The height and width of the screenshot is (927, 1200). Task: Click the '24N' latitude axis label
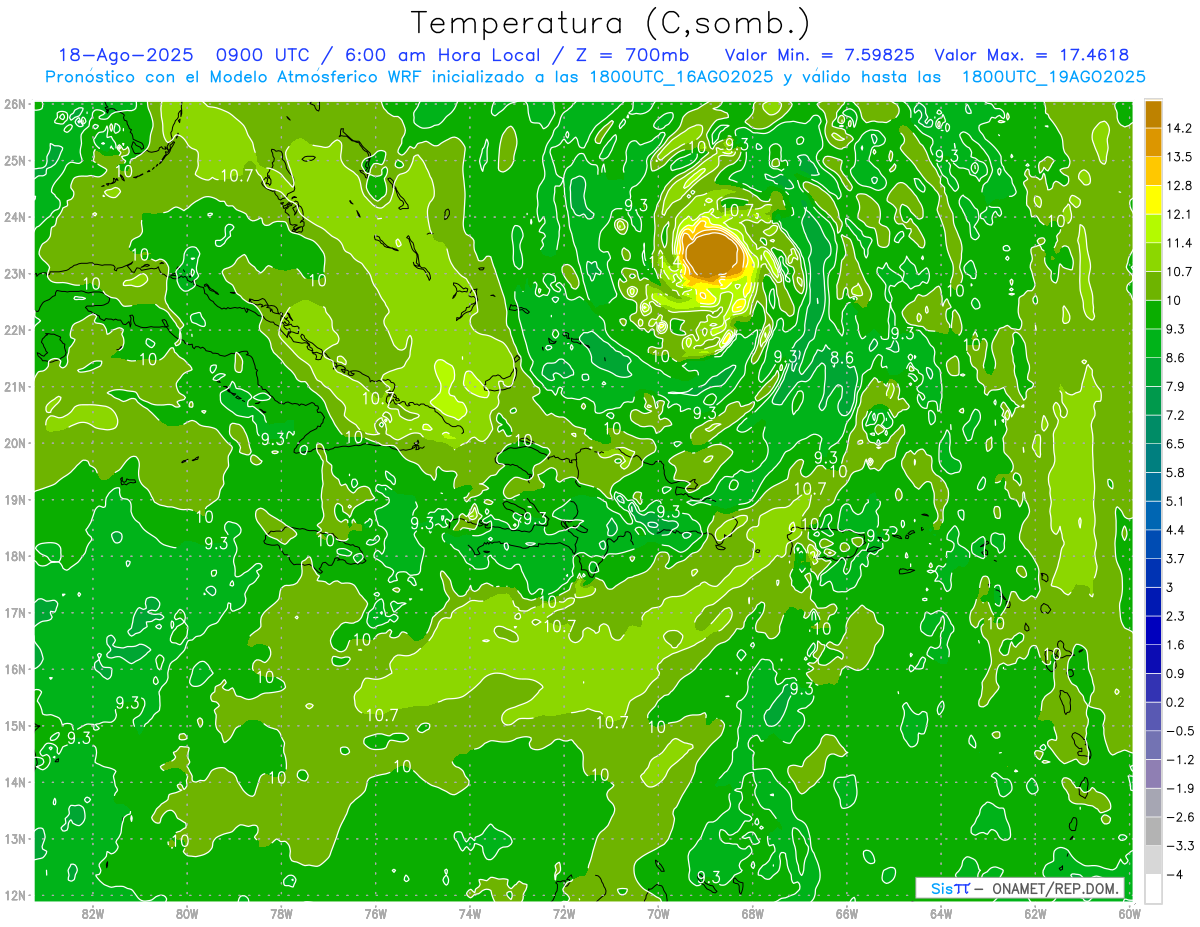14,217
